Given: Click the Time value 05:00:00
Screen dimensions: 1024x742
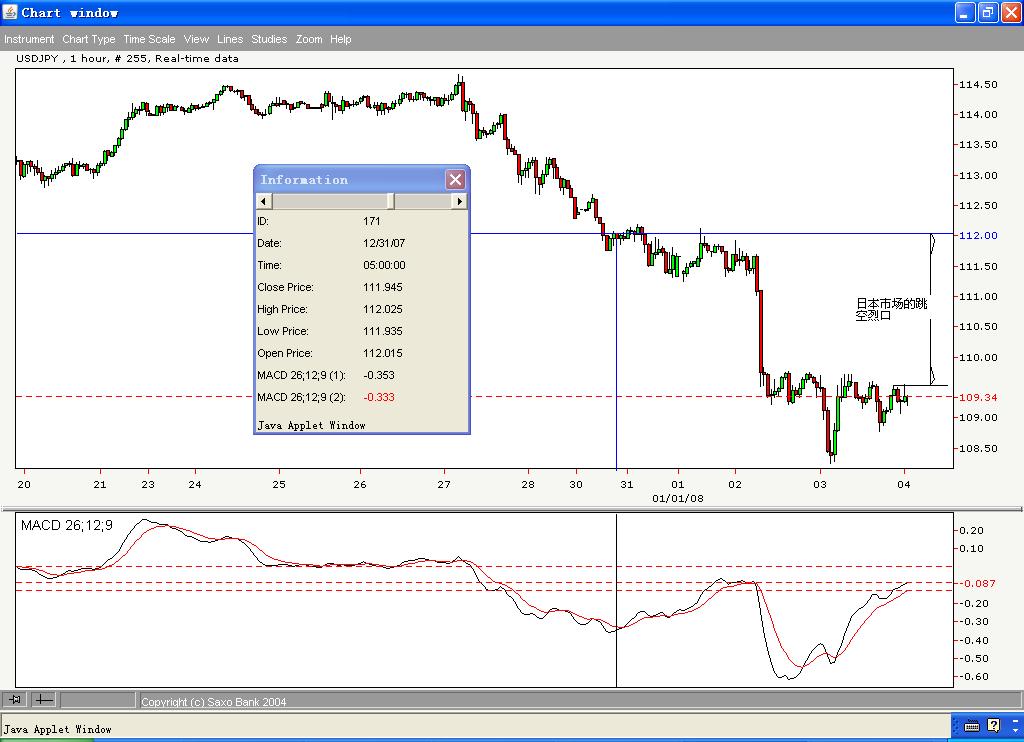Looking at the screenshot, I should coord(384,265).
